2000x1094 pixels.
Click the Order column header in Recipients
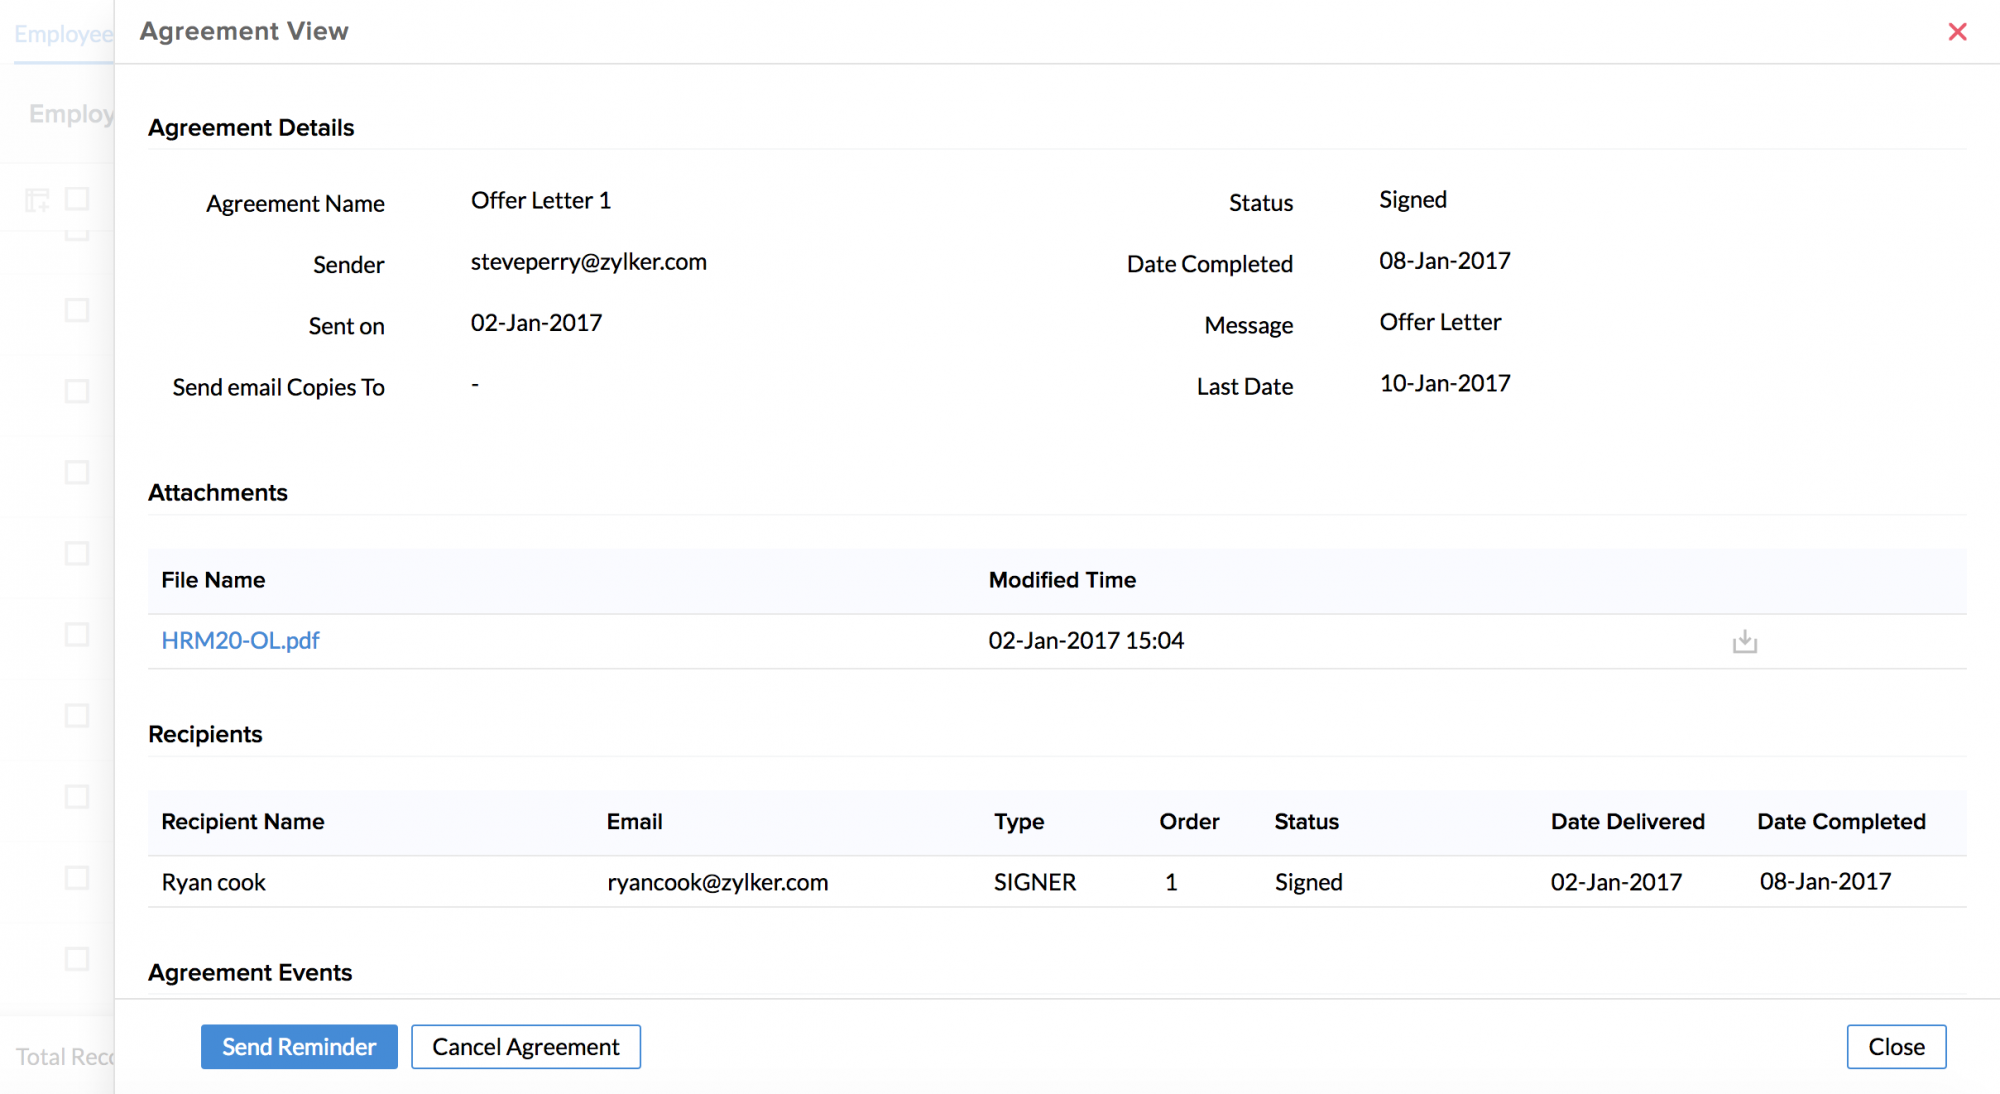(1188, 821)
